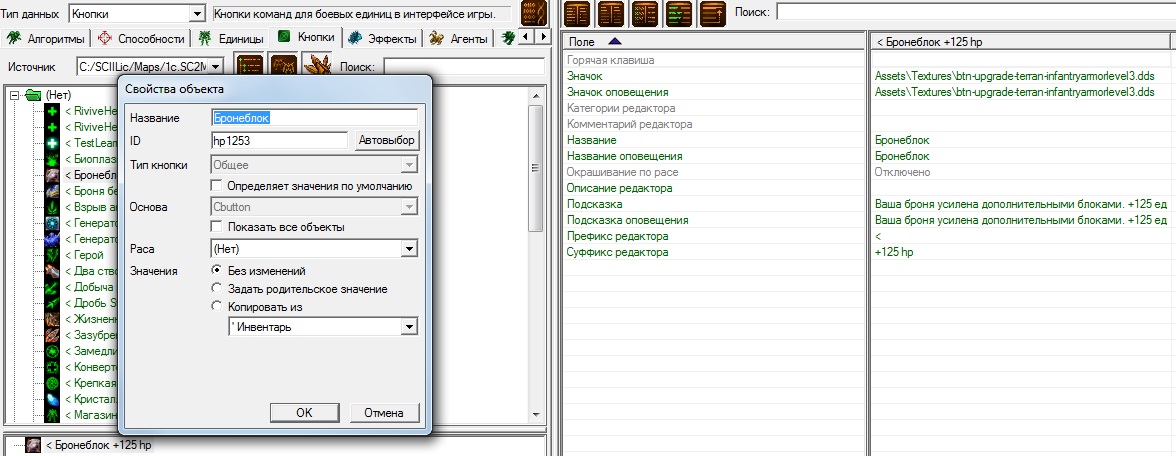Click the tree scrollbar down arrow
1176x456 pixels.
(x=536, y=414)
